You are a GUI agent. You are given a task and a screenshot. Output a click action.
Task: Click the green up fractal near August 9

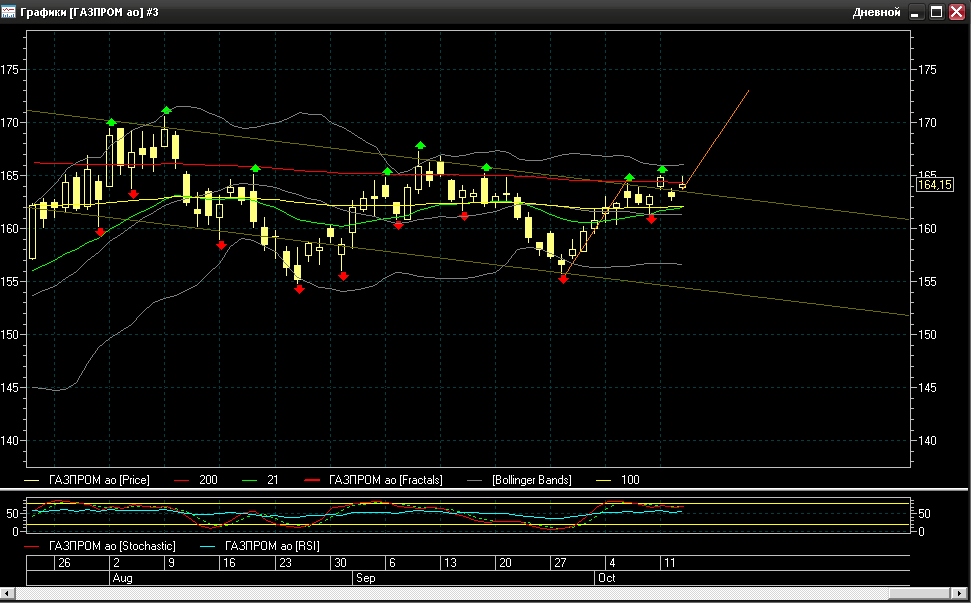click(166, 111)
